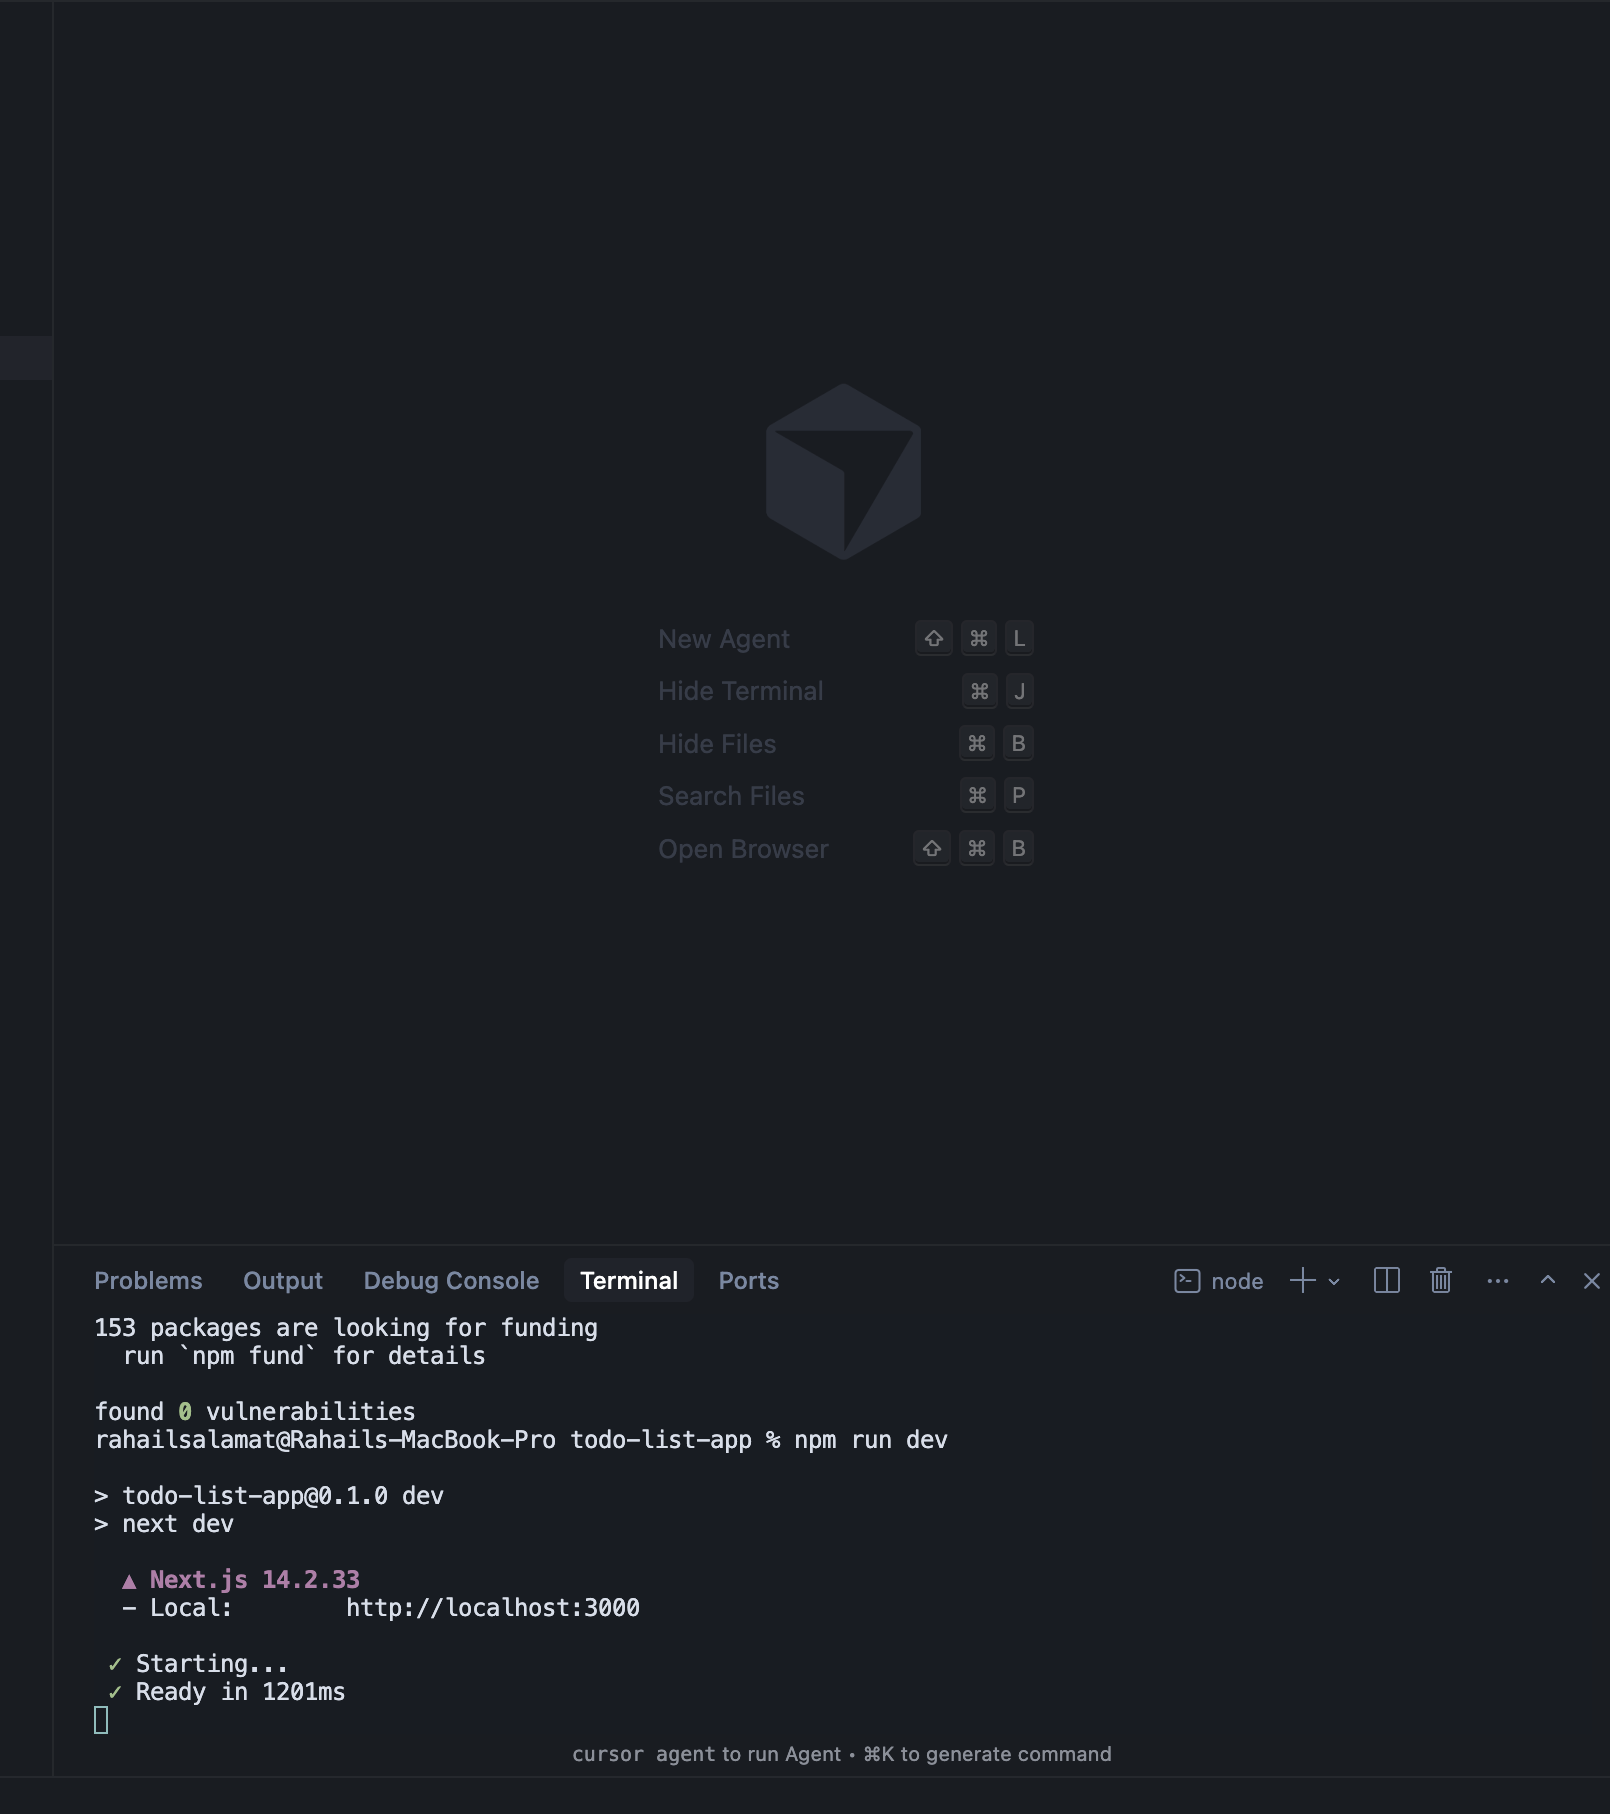Create a new terminal with plus icon

coord(1302,1281)
